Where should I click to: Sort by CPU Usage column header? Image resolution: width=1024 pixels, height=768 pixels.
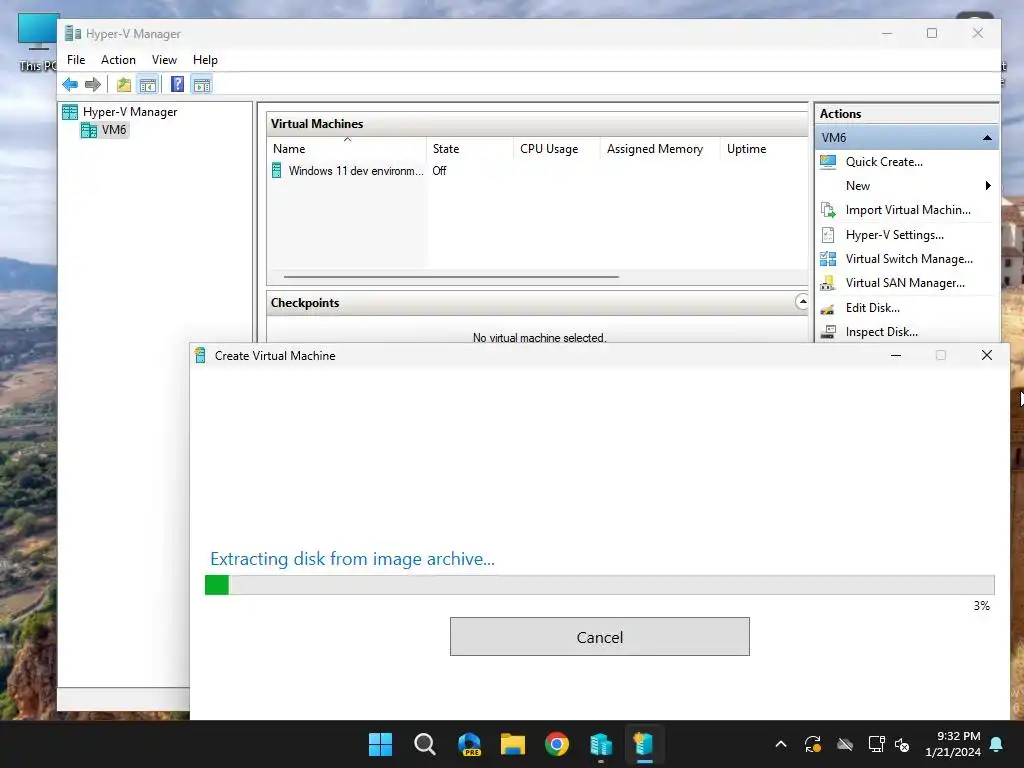tap(557, 149)
